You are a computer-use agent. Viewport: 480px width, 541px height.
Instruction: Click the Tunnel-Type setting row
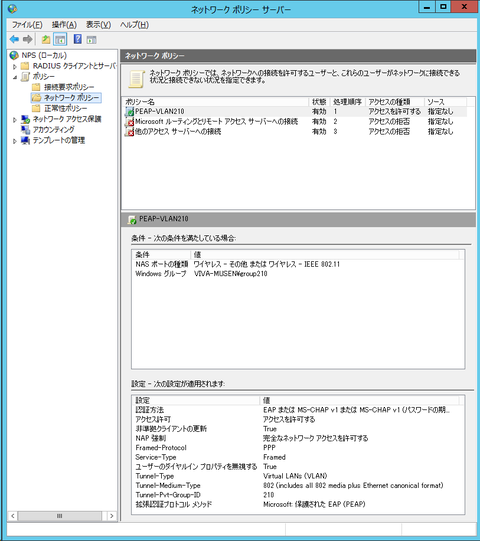(x=298, y=476)
